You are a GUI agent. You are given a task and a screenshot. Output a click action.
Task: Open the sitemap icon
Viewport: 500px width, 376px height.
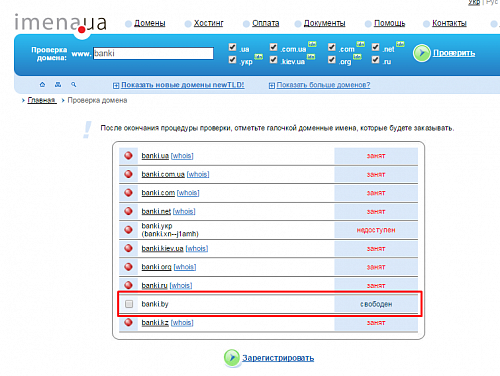click(x=58, y=85)
